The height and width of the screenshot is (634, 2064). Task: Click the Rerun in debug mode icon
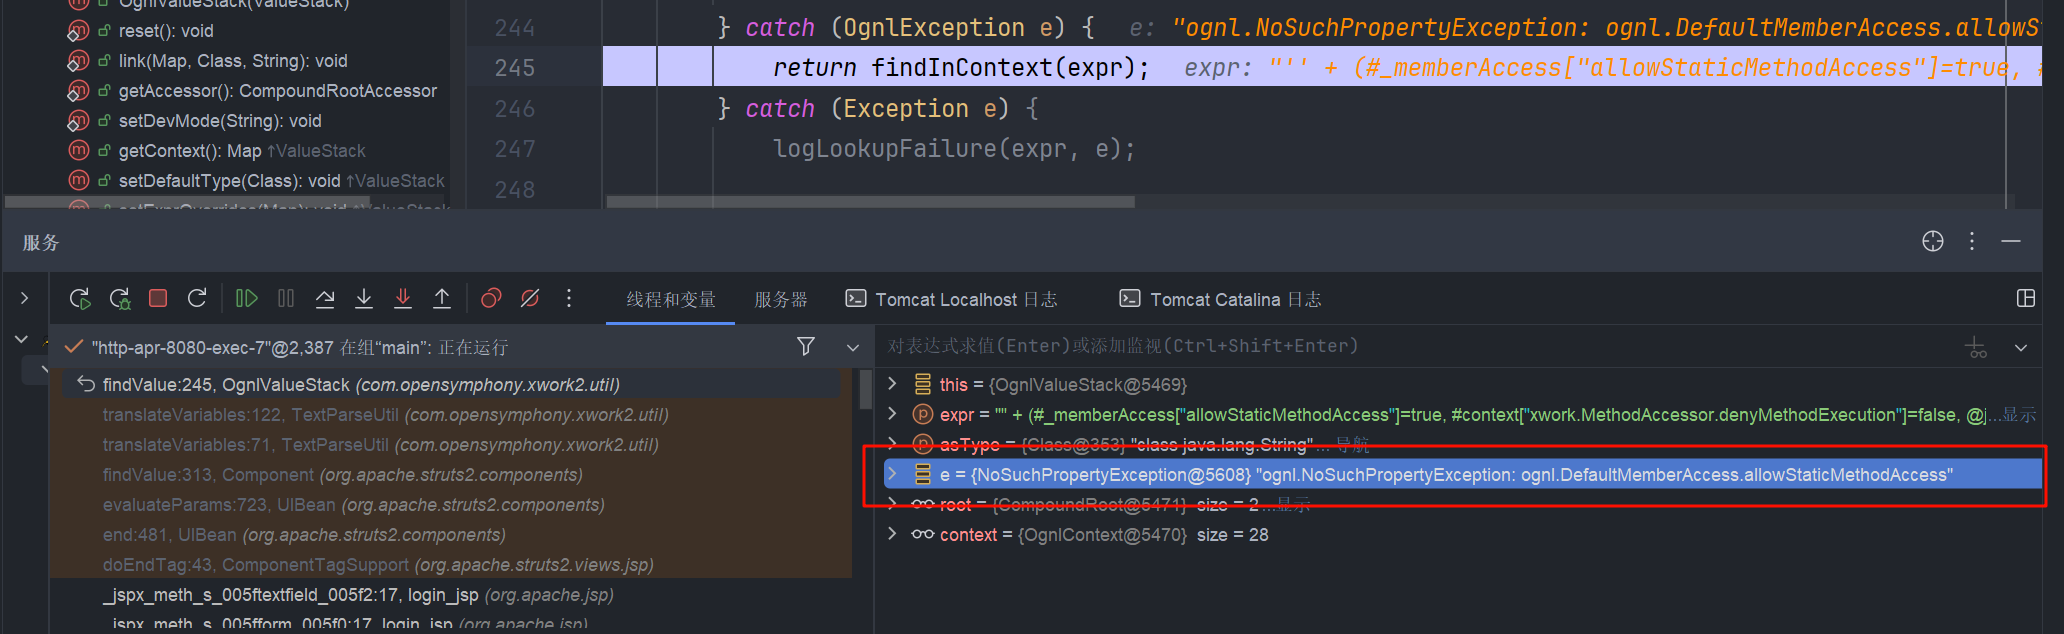[x=120, y=298]
